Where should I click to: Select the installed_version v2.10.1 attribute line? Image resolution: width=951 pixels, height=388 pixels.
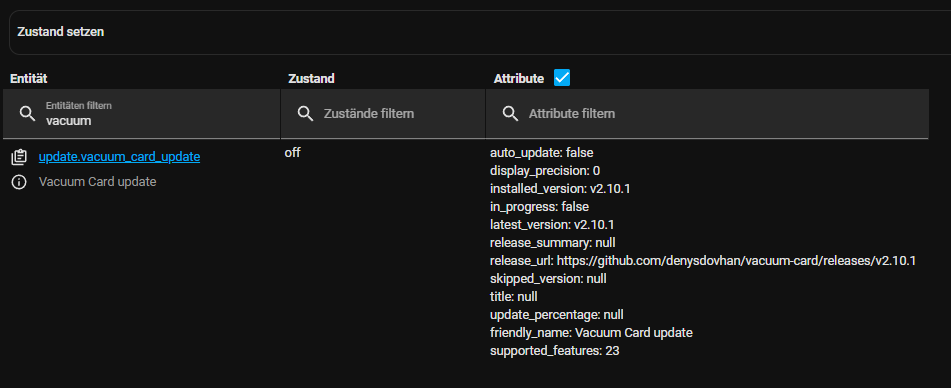(560, 189)
